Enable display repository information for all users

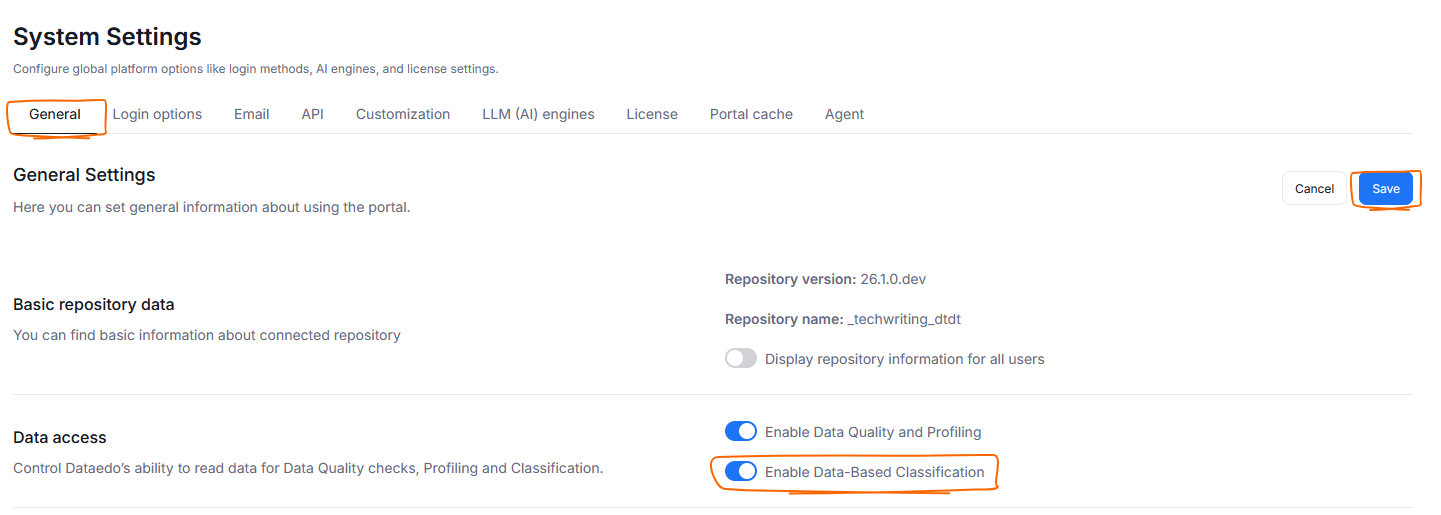tap(741, 358)
